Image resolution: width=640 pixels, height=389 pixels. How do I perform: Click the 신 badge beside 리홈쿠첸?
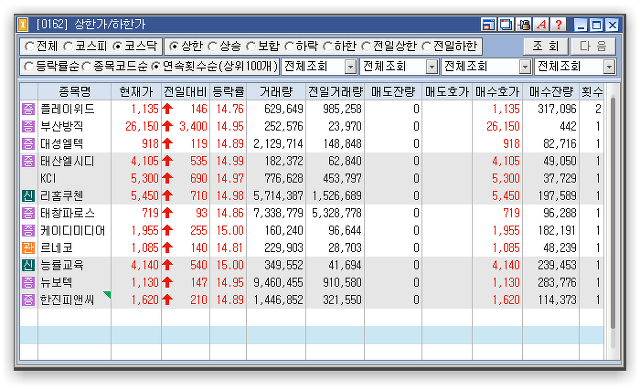[x=28, y=196]
